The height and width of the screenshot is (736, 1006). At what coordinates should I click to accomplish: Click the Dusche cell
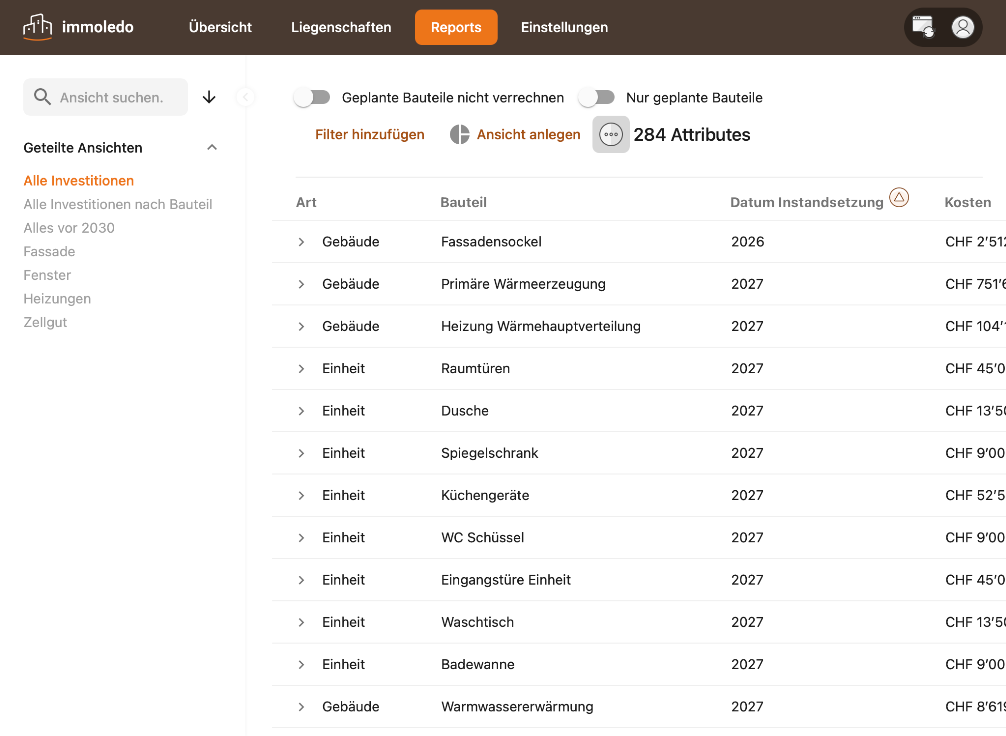[x=465, y=411]
